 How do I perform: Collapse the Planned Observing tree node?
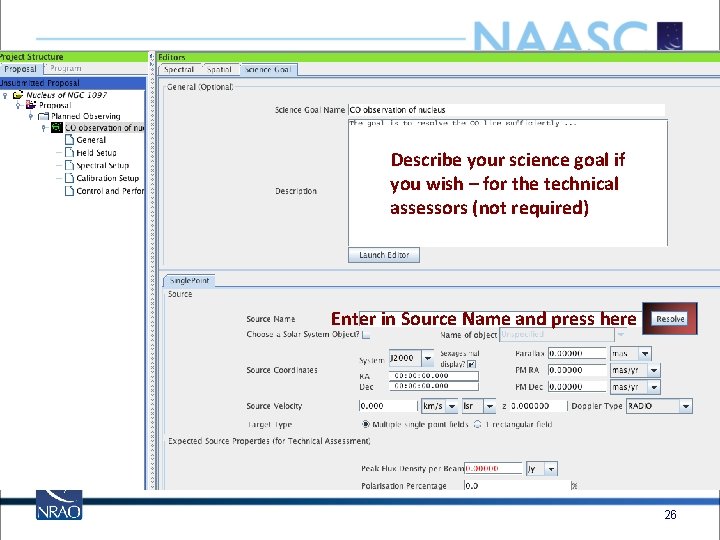(x=31, y=116)
